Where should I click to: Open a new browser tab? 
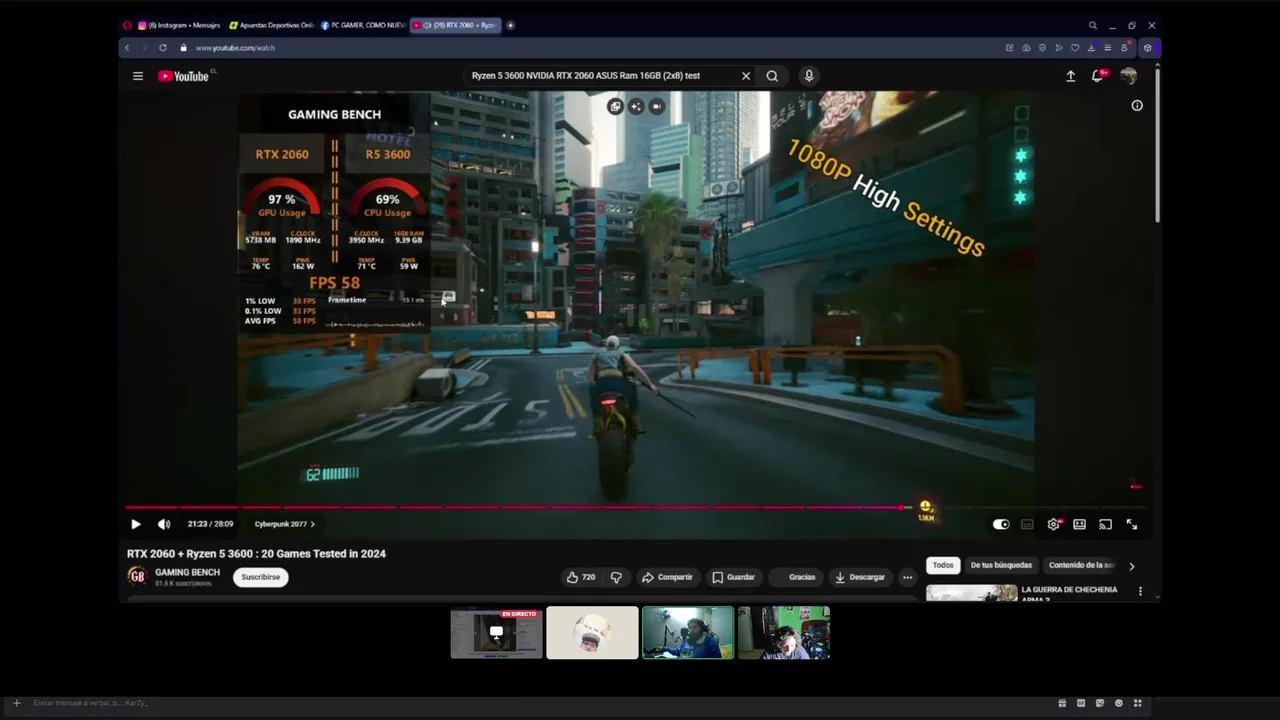(510, 25)
